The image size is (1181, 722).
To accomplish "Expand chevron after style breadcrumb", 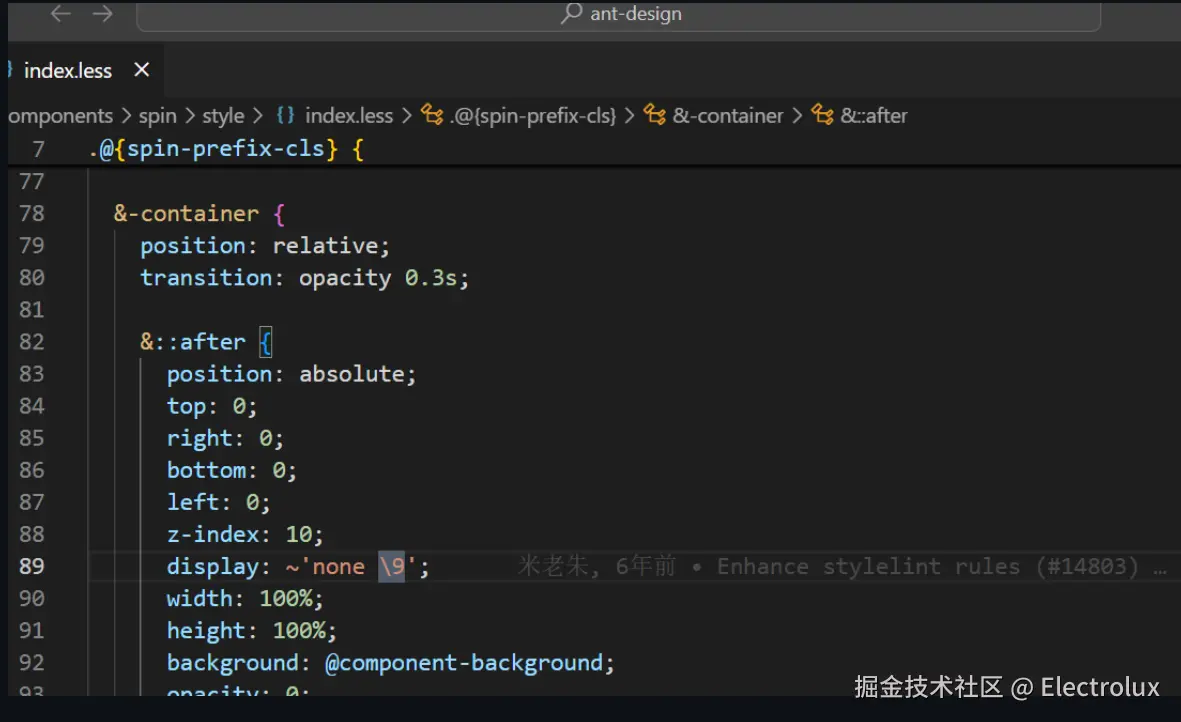I will click(x=258, y=116).
